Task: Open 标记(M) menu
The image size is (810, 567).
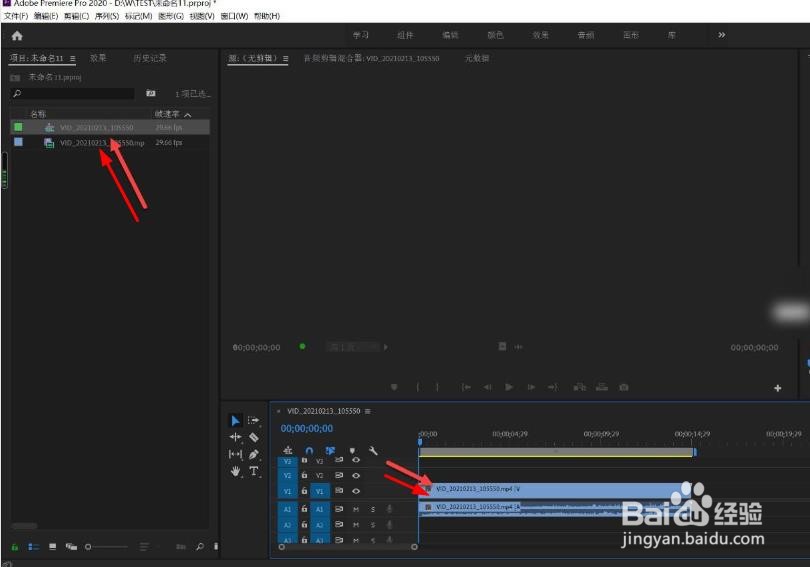Action: click(x=138, y=16)
